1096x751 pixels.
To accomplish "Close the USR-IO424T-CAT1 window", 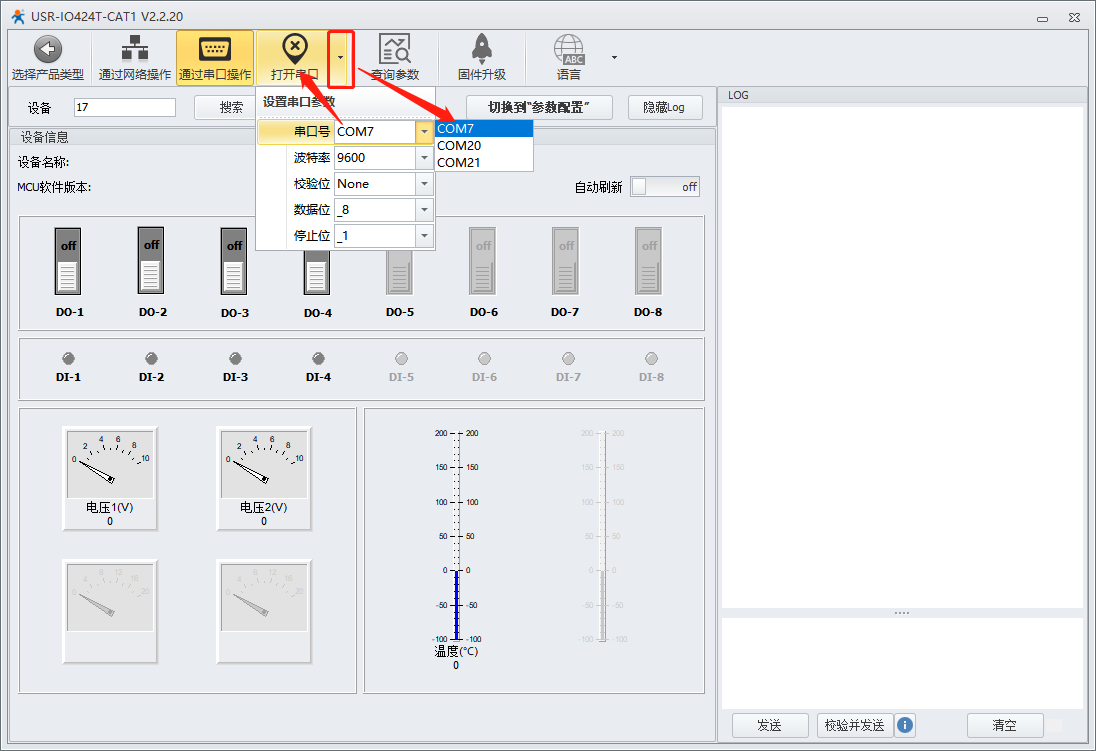I will [x=1075, y=17].
